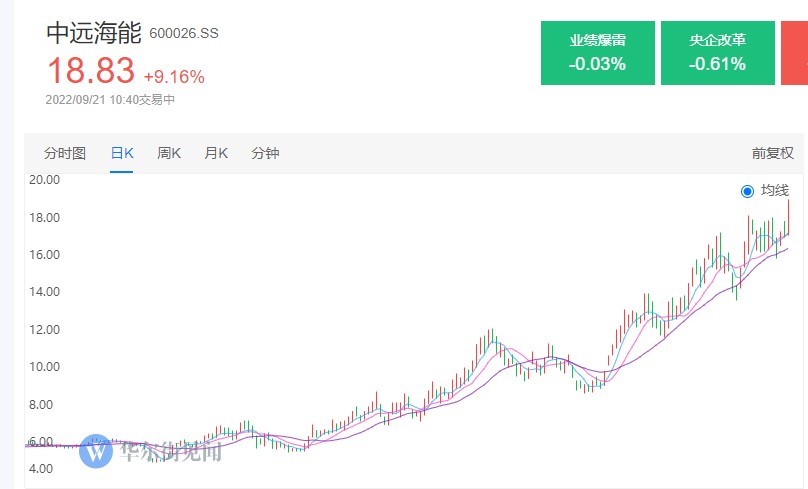The image size is (808, 489).
Task: Toggle the 均线 radio button
Action: (748, 191)
